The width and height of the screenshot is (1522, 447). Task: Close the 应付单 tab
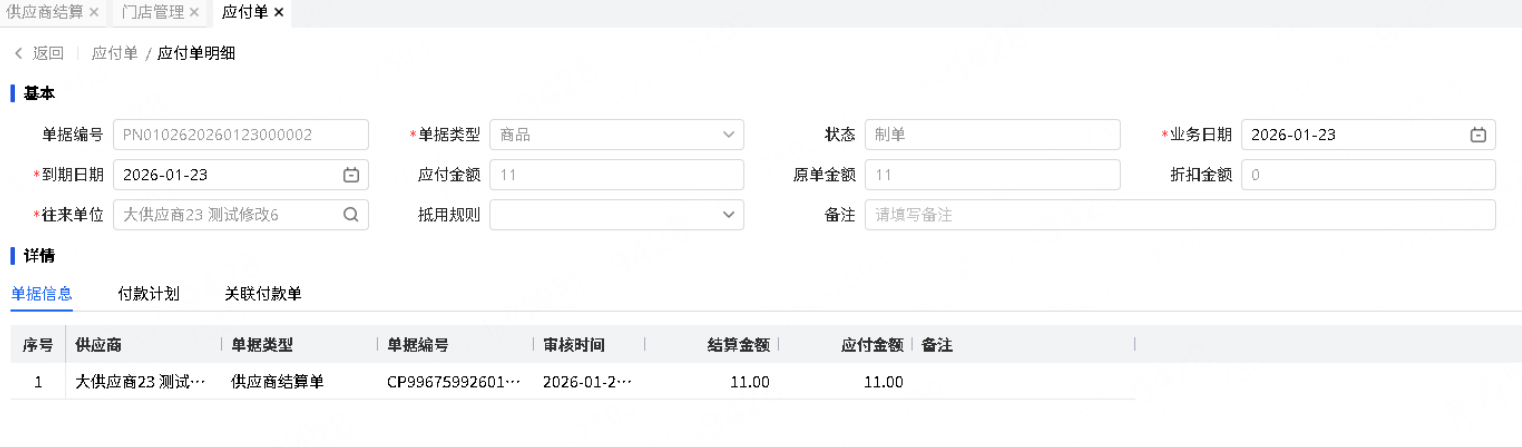click(x=279, y=12)
